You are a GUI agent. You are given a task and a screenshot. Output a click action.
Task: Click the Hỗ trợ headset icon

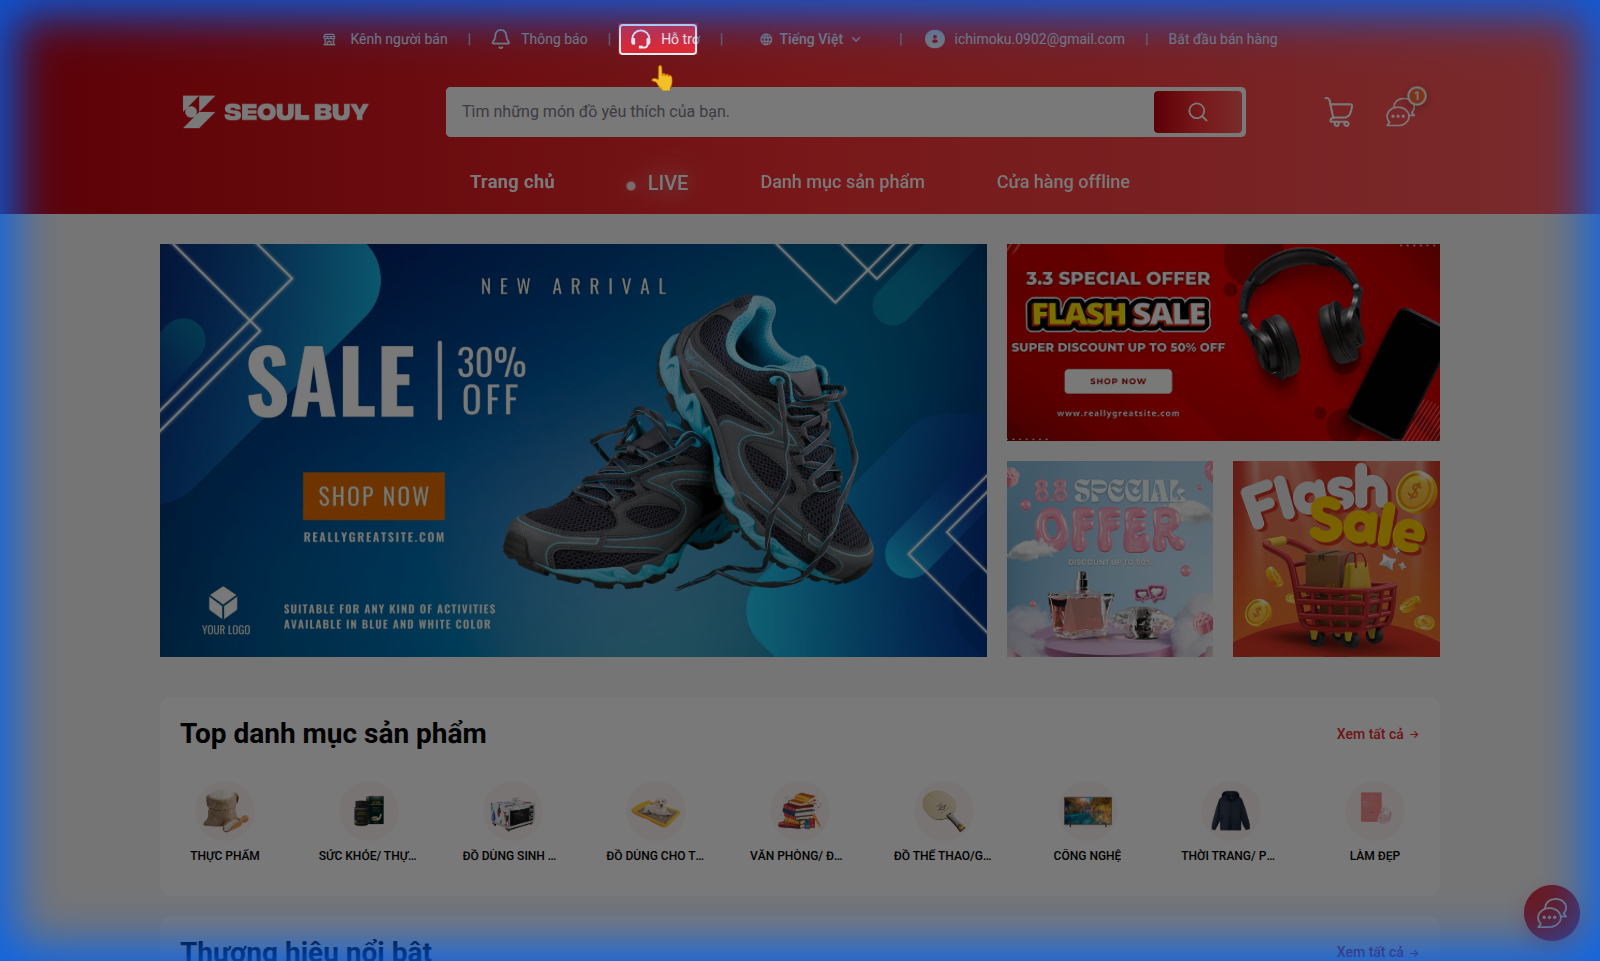coord(641,39)
